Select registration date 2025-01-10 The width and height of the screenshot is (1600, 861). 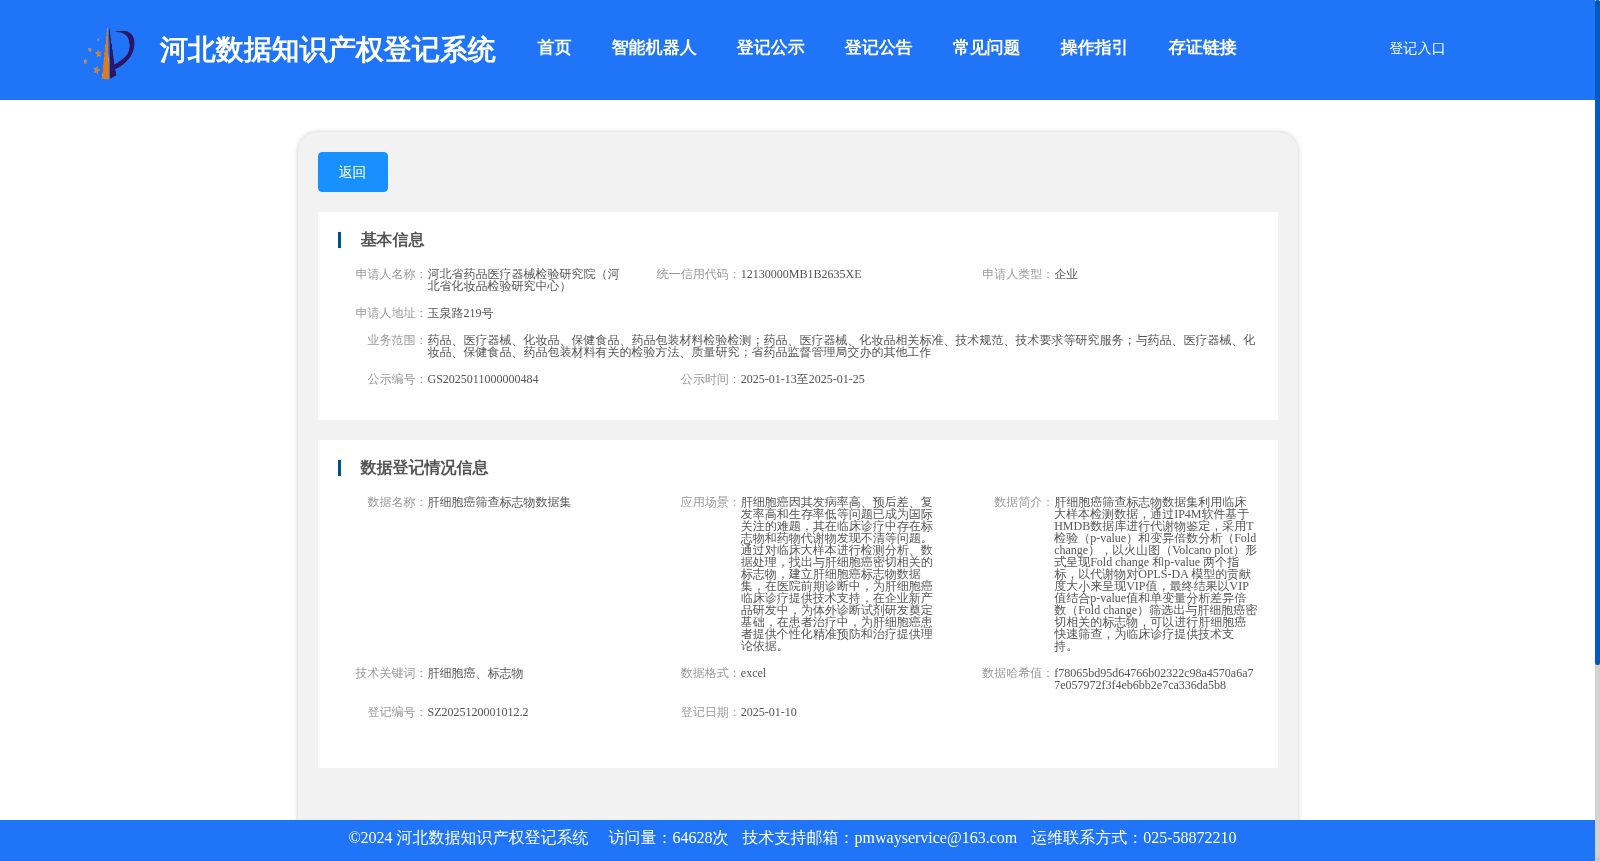[x=769, y=712]
